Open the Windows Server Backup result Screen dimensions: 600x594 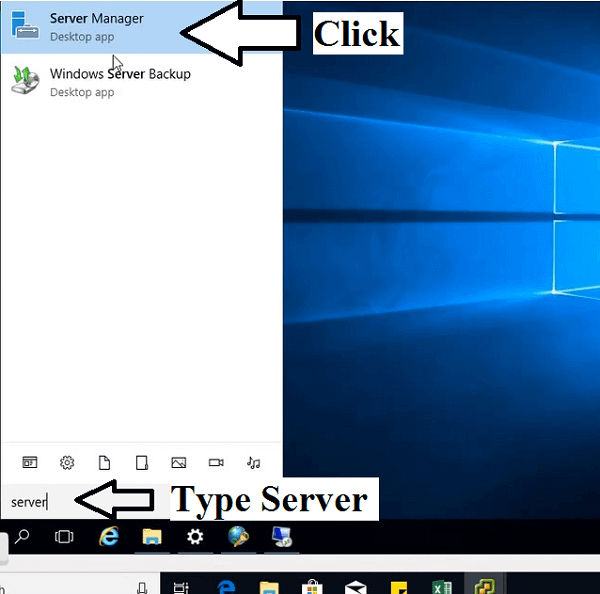[142, 82]
